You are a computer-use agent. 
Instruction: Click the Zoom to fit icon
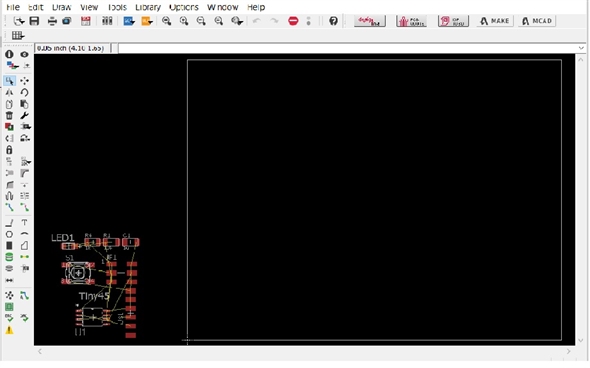point(166,21)
